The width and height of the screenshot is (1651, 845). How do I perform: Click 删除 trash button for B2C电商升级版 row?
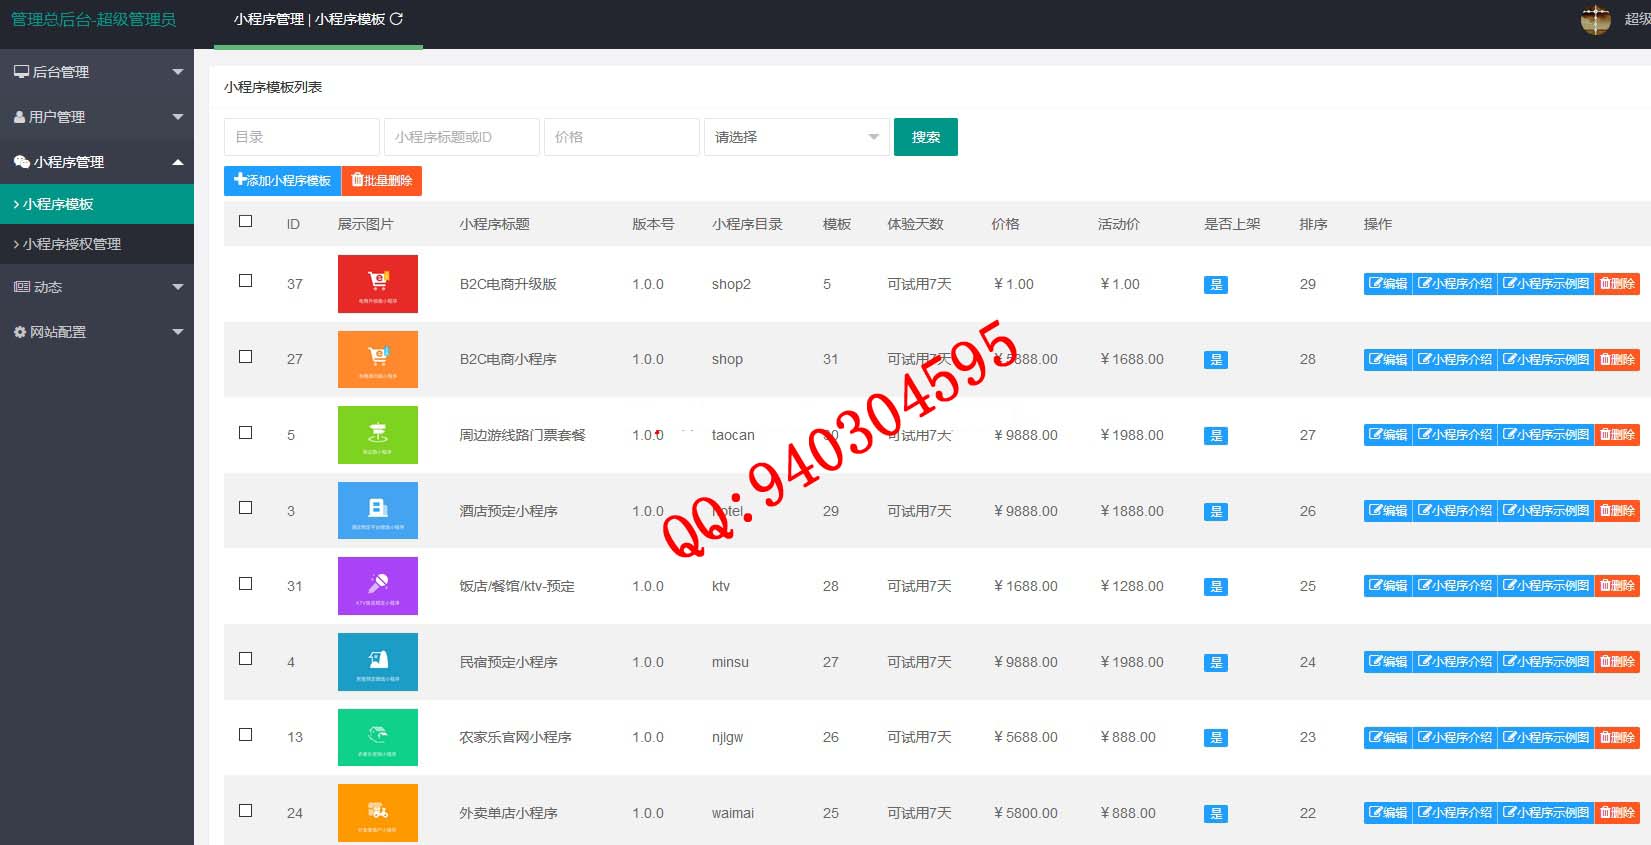[1617, 284]
